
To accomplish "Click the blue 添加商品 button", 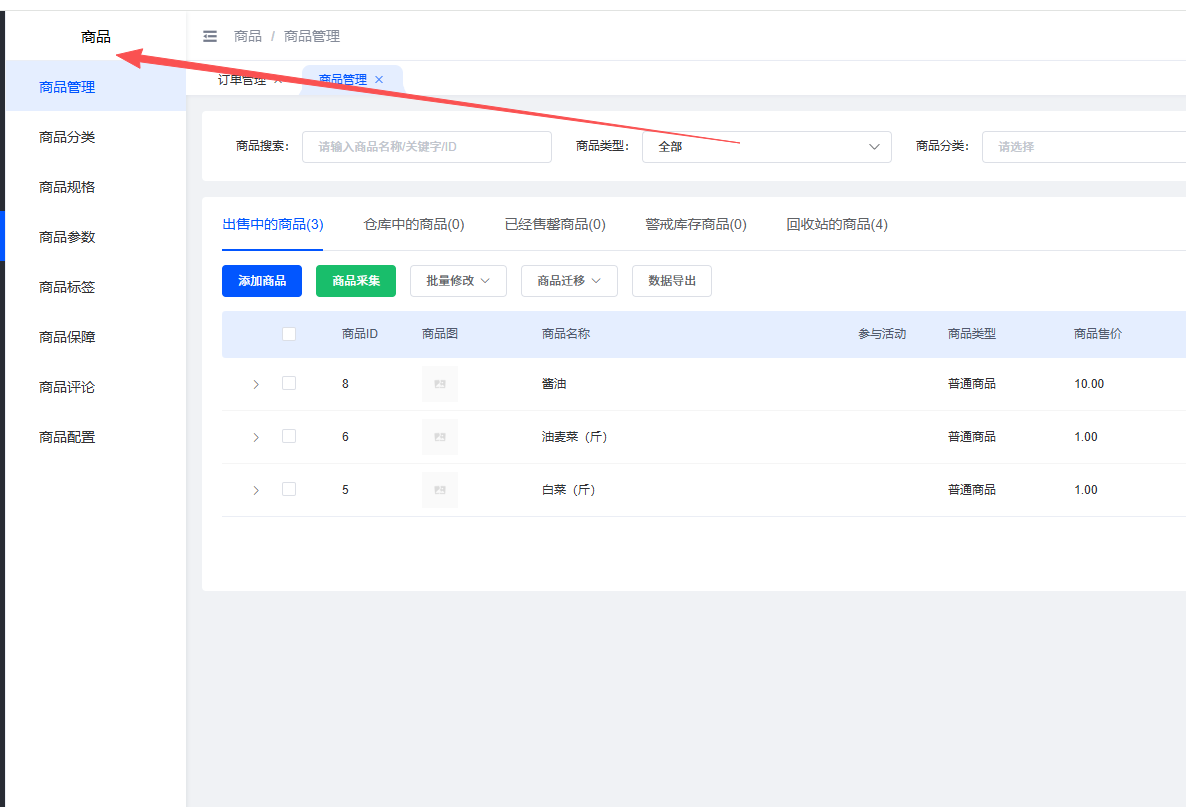I will [x=262, y=281].
